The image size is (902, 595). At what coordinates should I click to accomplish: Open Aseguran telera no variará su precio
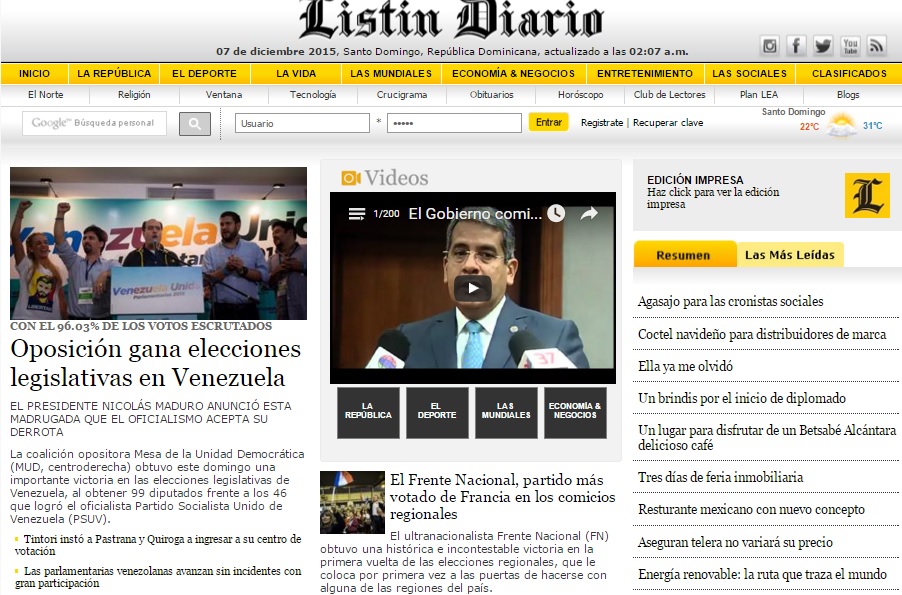[x=735, y=542]
